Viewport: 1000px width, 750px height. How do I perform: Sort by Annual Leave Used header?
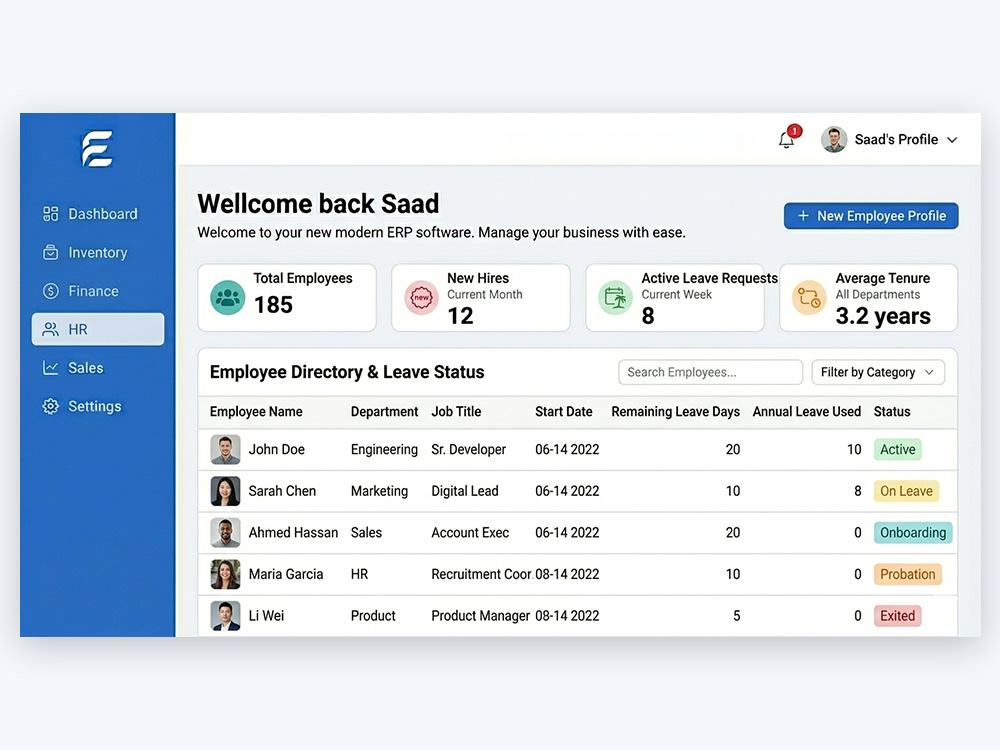click(x=807, y=412)
